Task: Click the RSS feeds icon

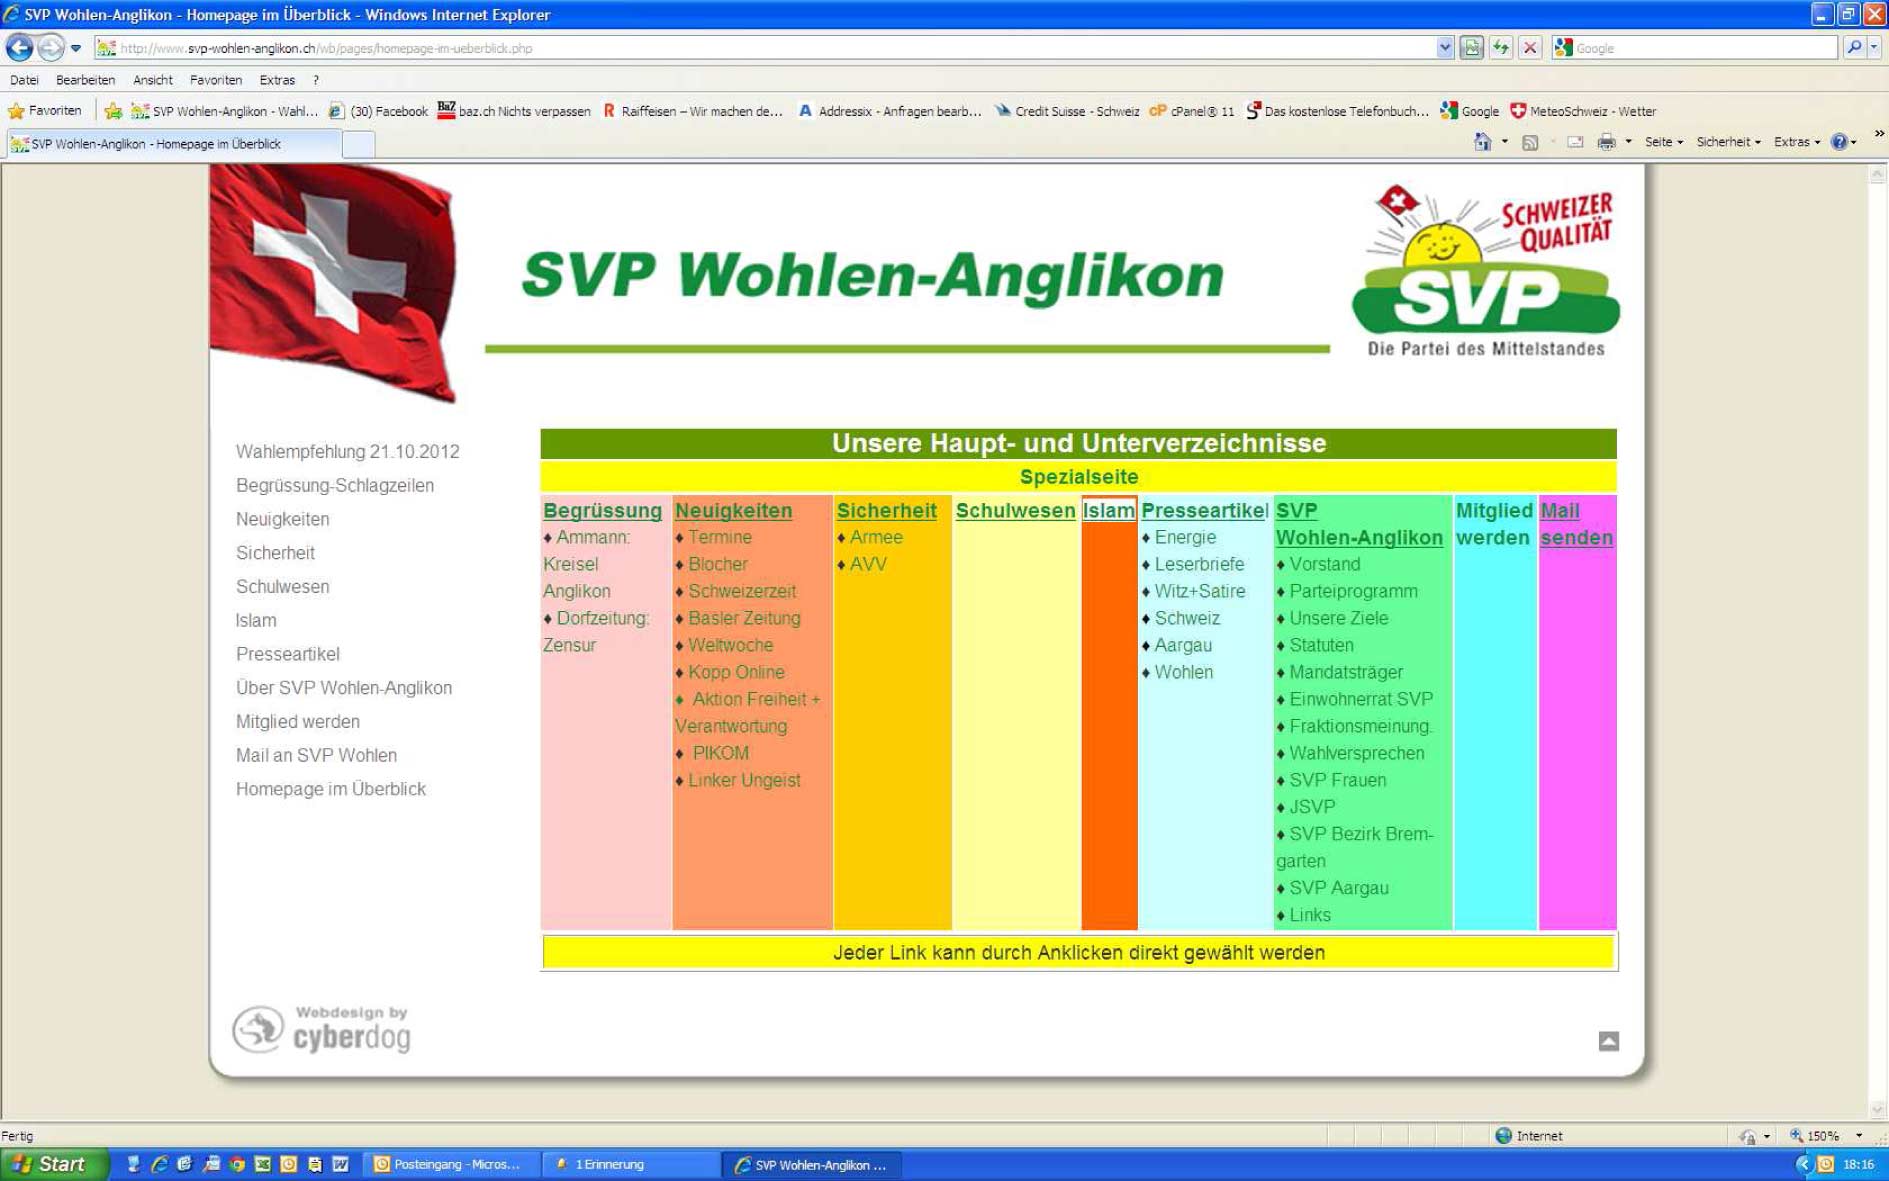Action: click(x=1529, y=142)
